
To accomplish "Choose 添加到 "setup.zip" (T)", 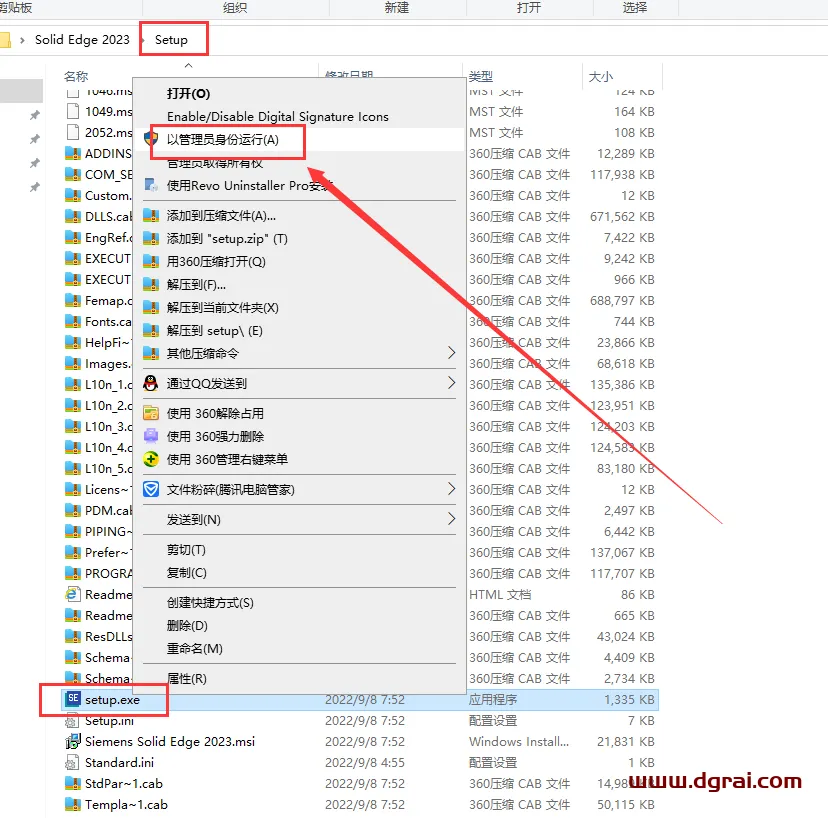I will tap(227, 239).
